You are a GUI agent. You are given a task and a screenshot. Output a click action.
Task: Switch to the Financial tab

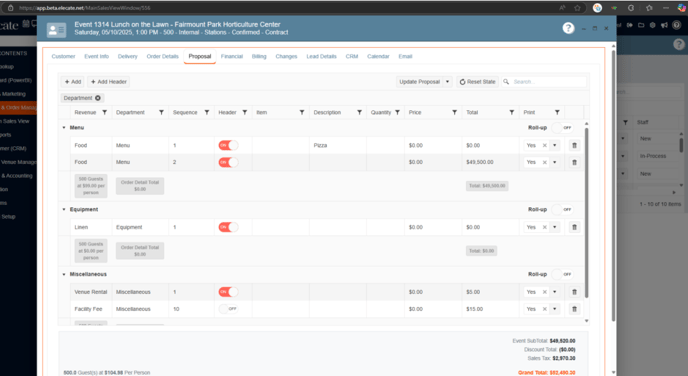tap(232, 56)
